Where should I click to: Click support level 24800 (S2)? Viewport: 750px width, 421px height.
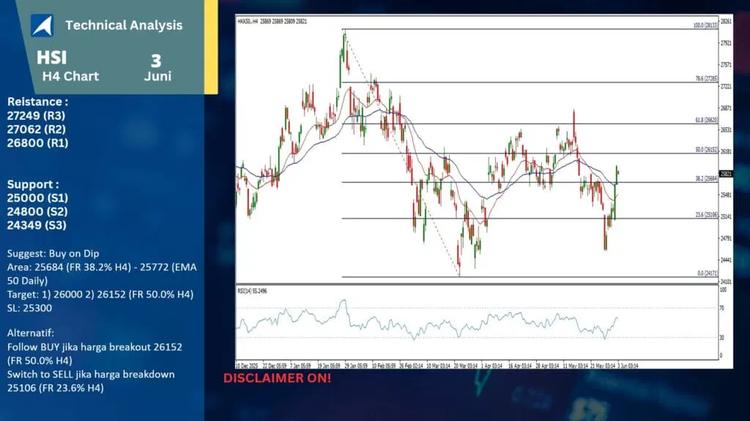click(37, 211)
